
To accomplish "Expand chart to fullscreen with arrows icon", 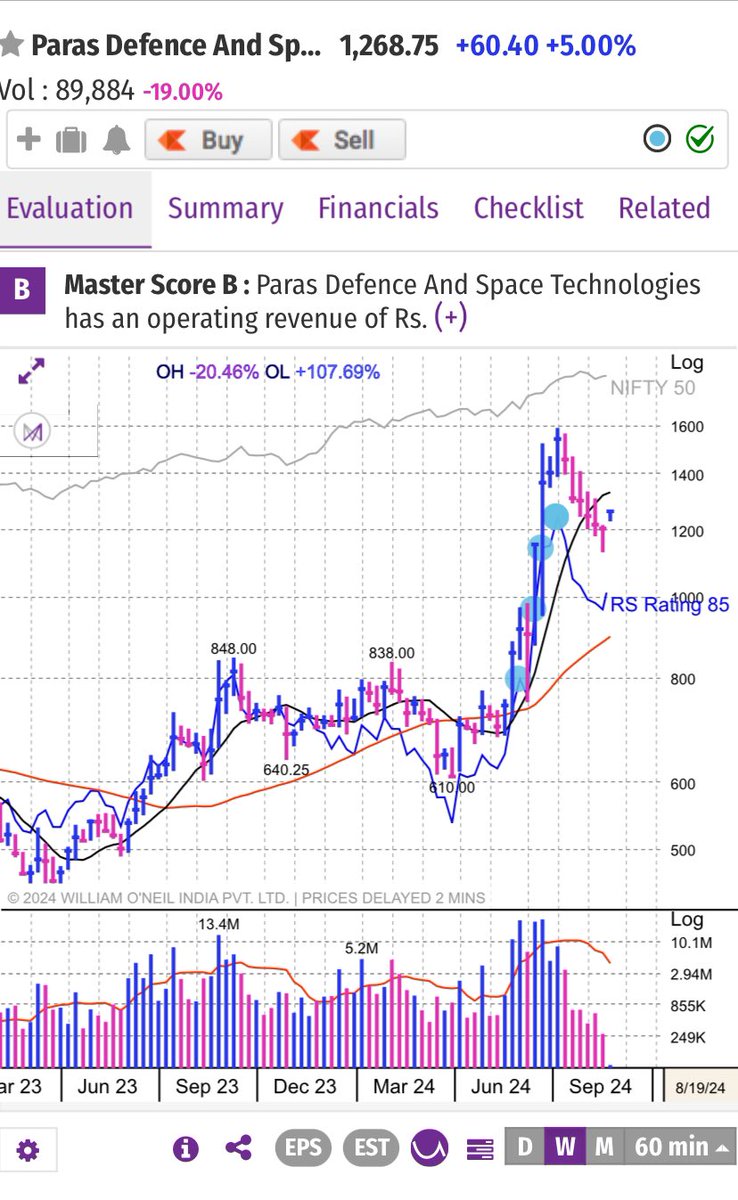I will (x=31, y=373).
